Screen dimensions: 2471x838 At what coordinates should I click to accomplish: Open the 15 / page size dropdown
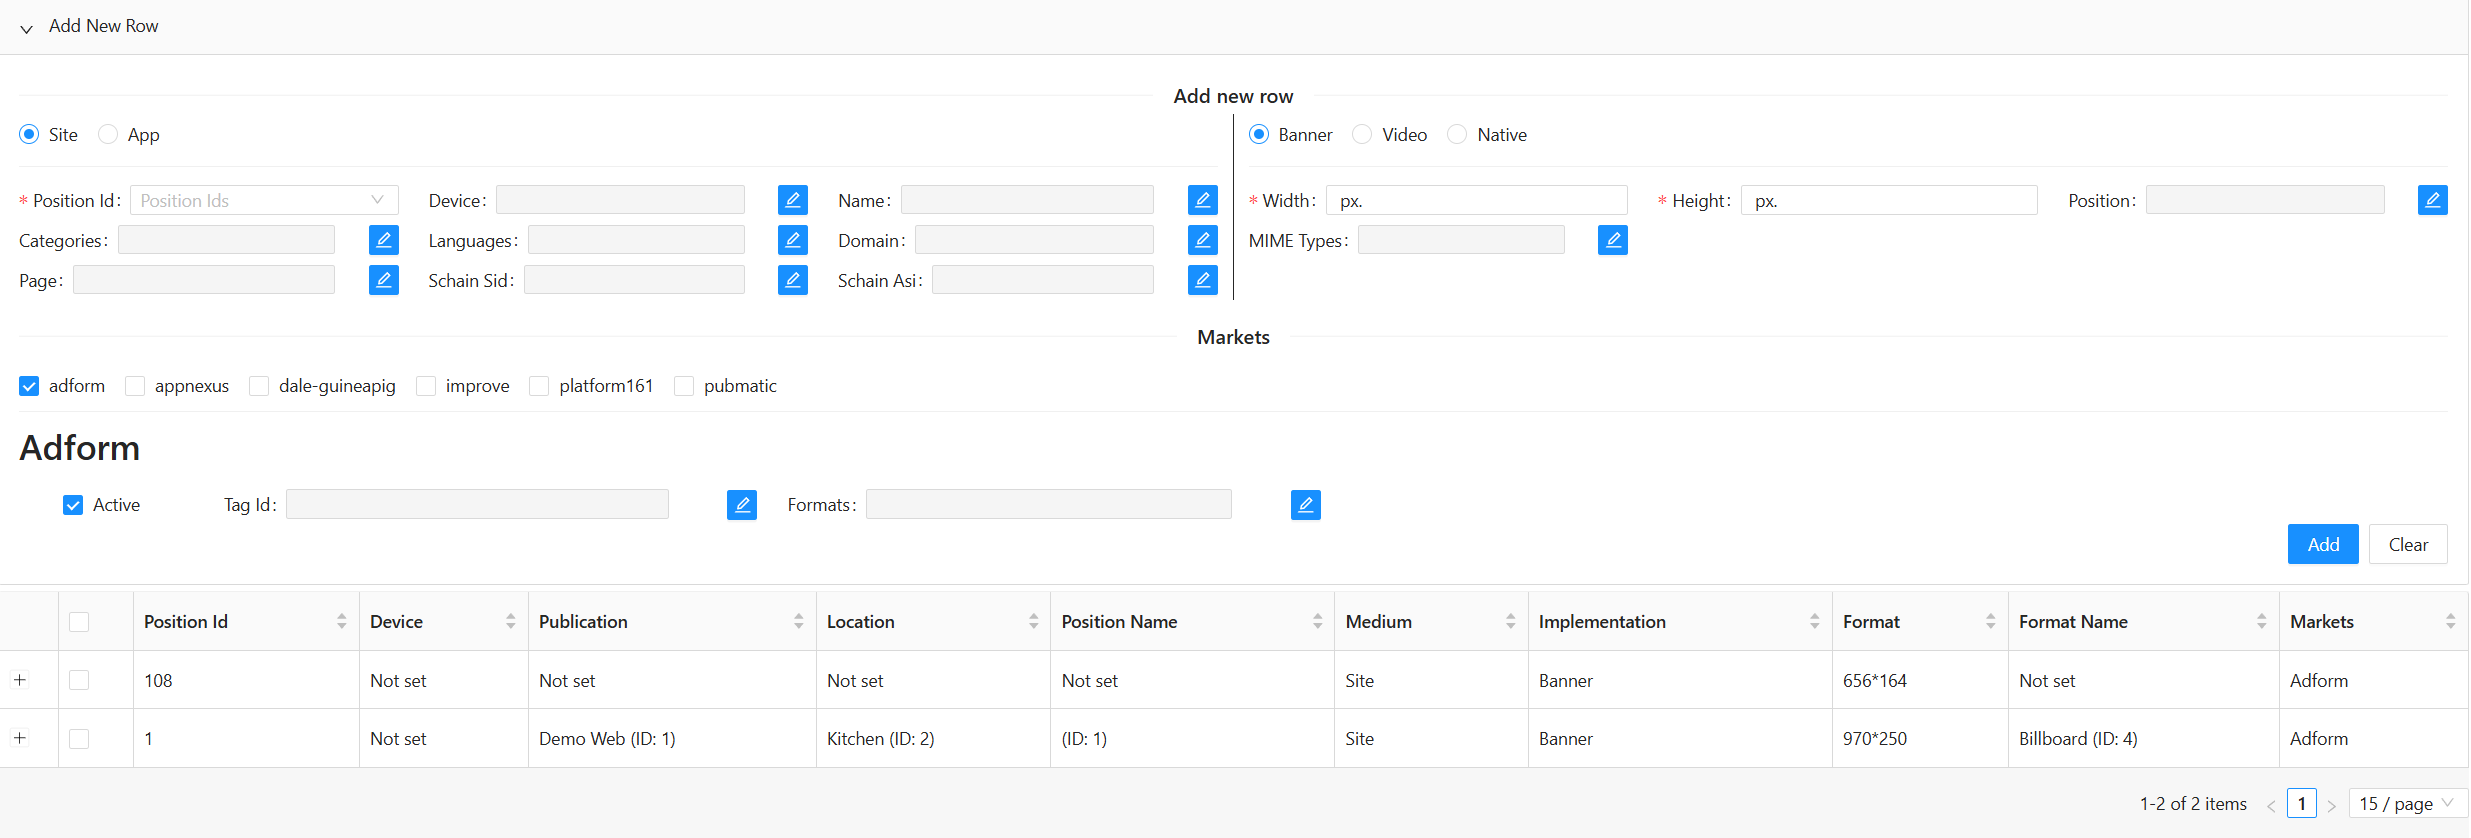(2406, 803)
